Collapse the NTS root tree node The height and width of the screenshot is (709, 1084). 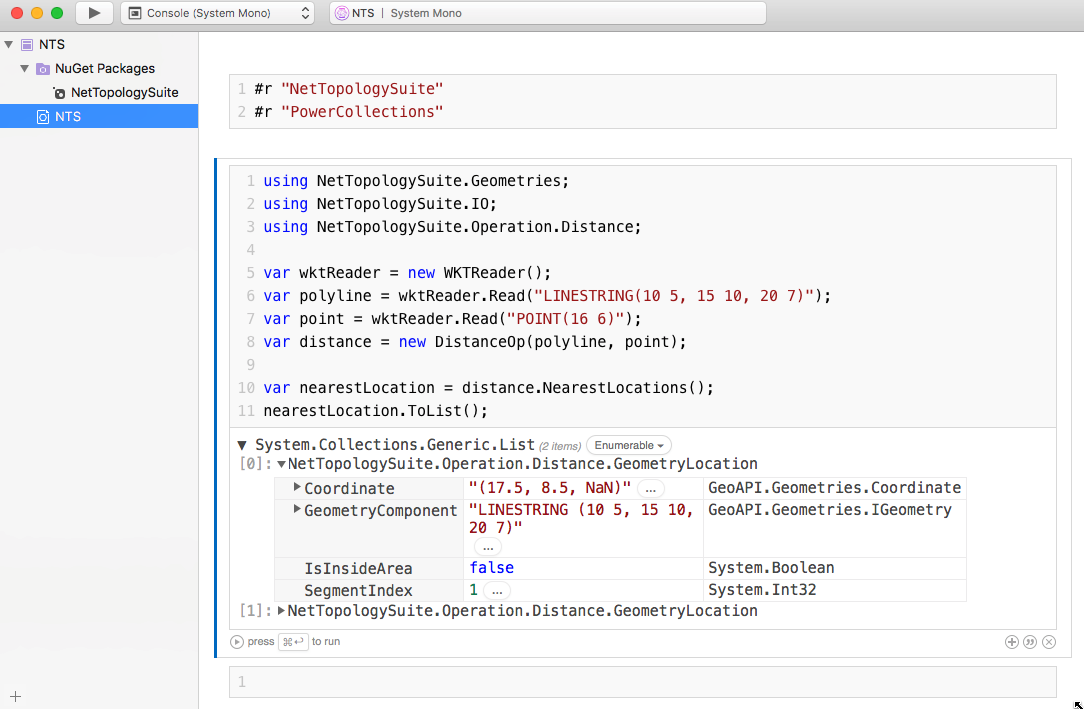click(x=9, y=45)
